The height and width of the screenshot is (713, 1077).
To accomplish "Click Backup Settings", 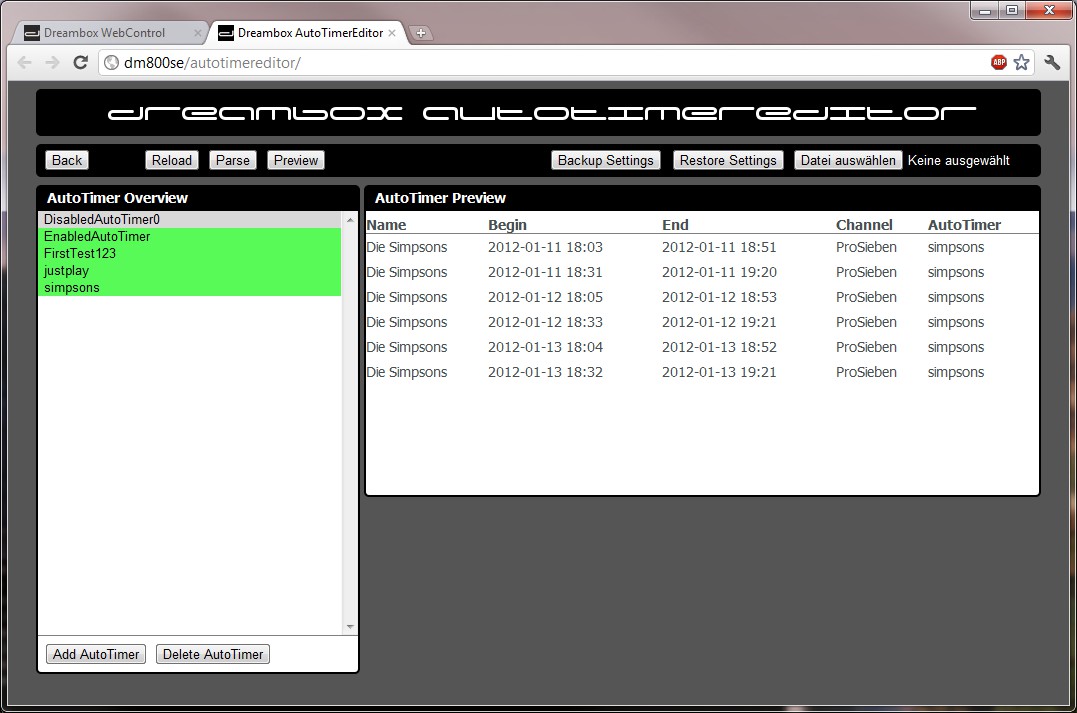I will 606,160.
